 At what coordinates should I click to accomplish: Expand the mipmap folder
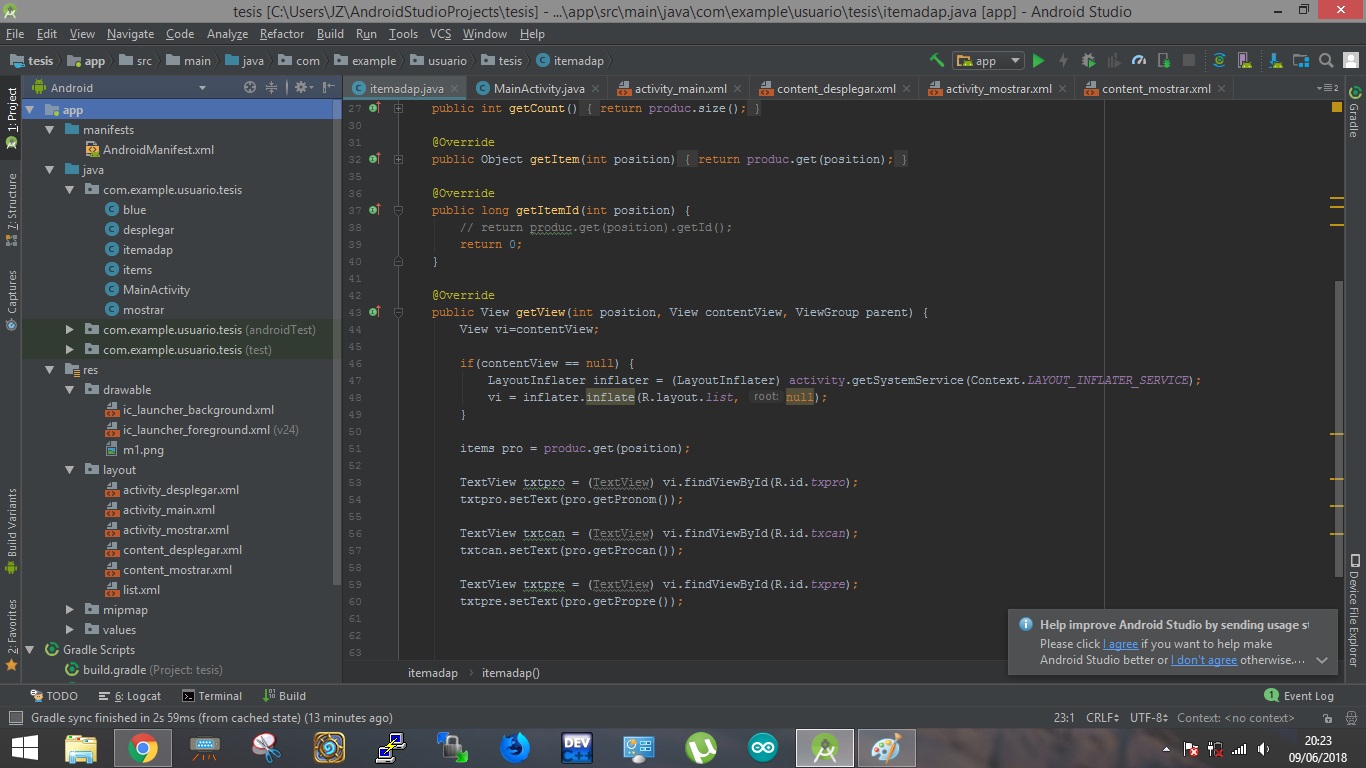(69, 610)
